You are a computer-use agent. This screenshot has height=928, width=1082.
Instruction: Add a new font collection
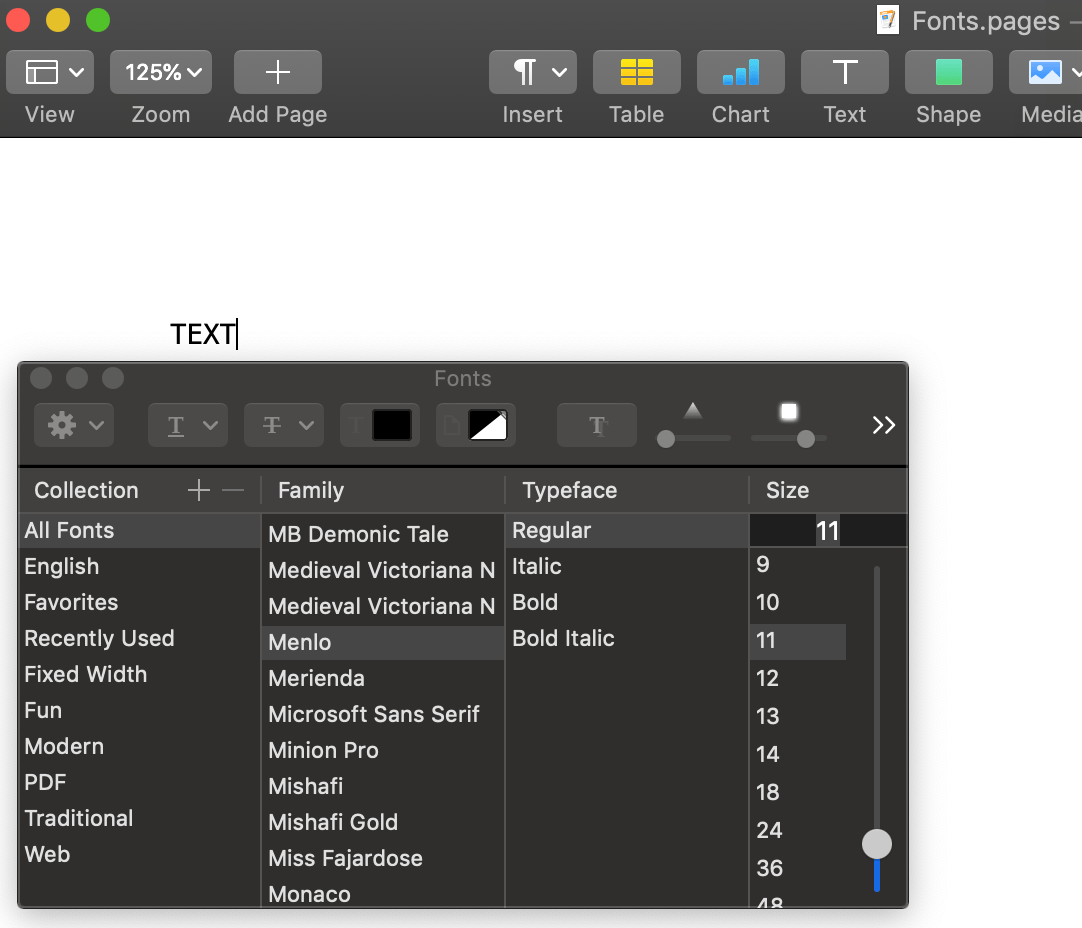tap(199, 491)
